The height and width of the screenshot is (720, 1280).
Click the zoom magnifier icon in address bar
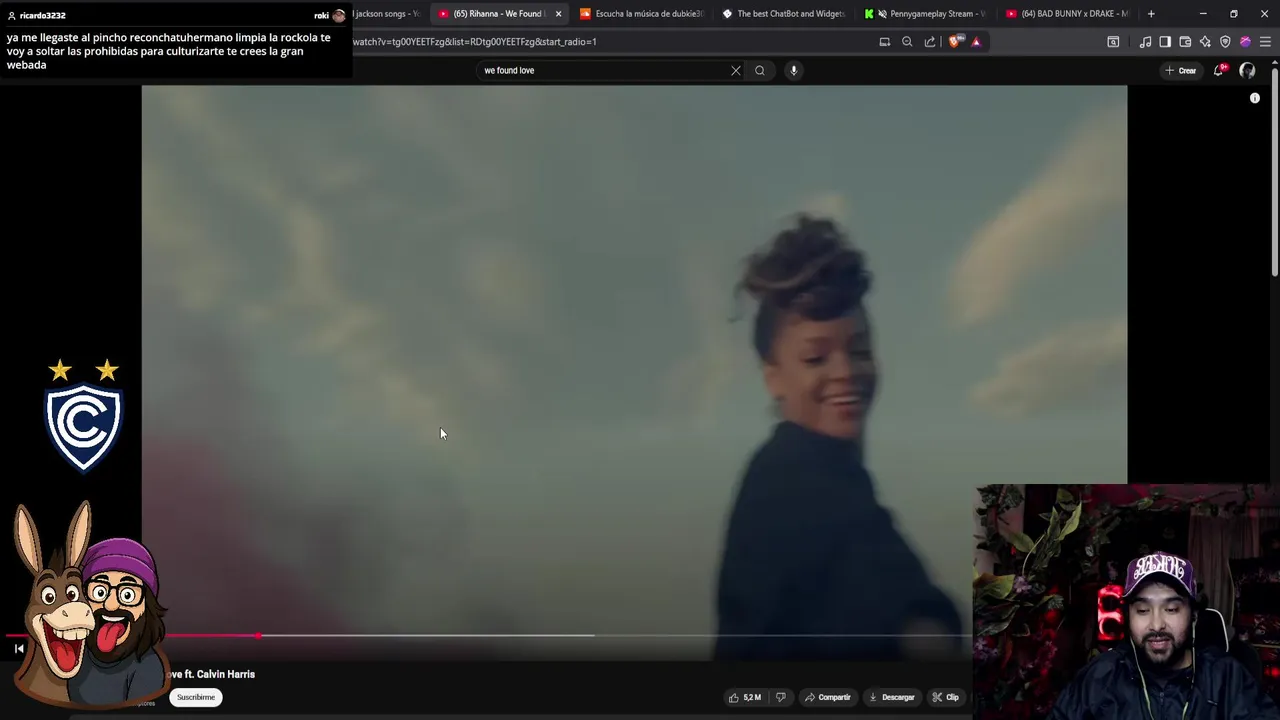click(x=907, y=42)
